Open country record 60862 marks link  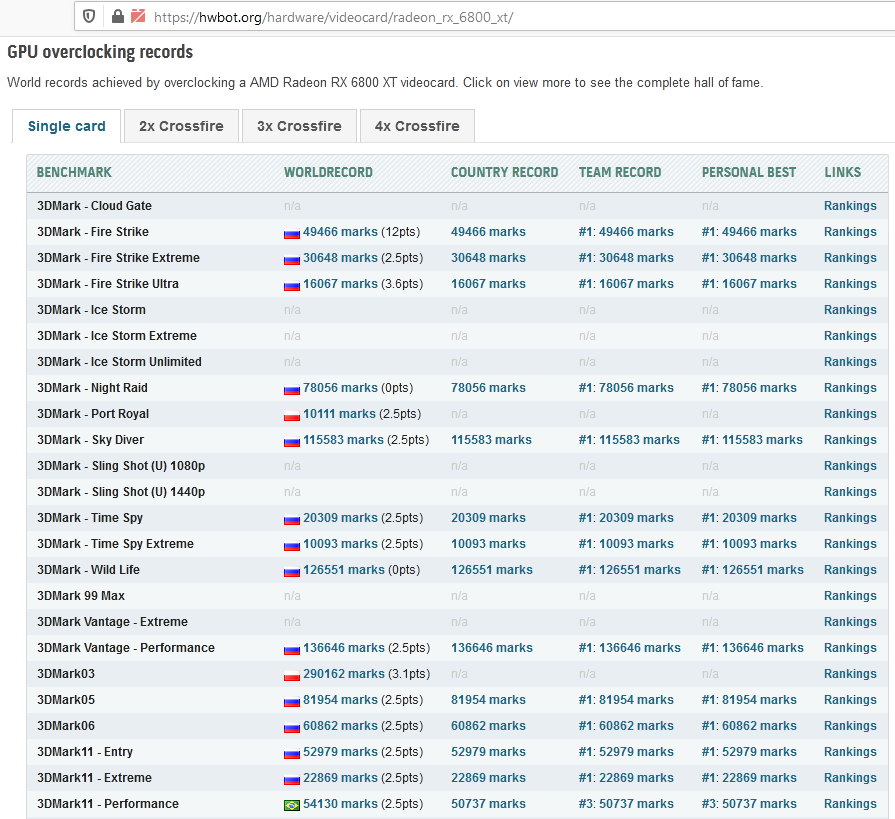(488, 726)
